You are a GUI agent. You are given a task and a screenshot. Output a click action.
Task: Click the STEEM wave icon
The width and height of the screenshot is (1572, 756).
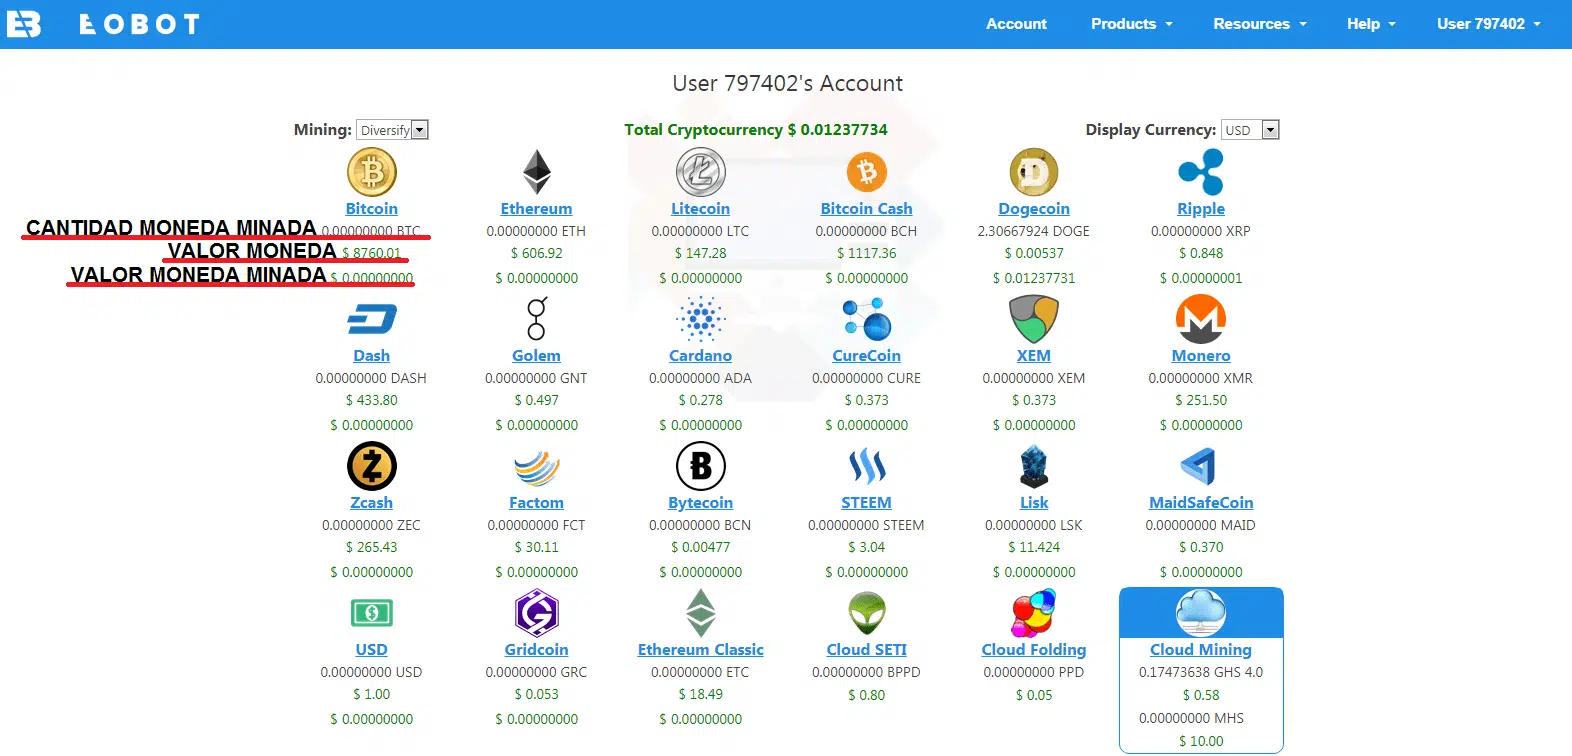point(867,466)
